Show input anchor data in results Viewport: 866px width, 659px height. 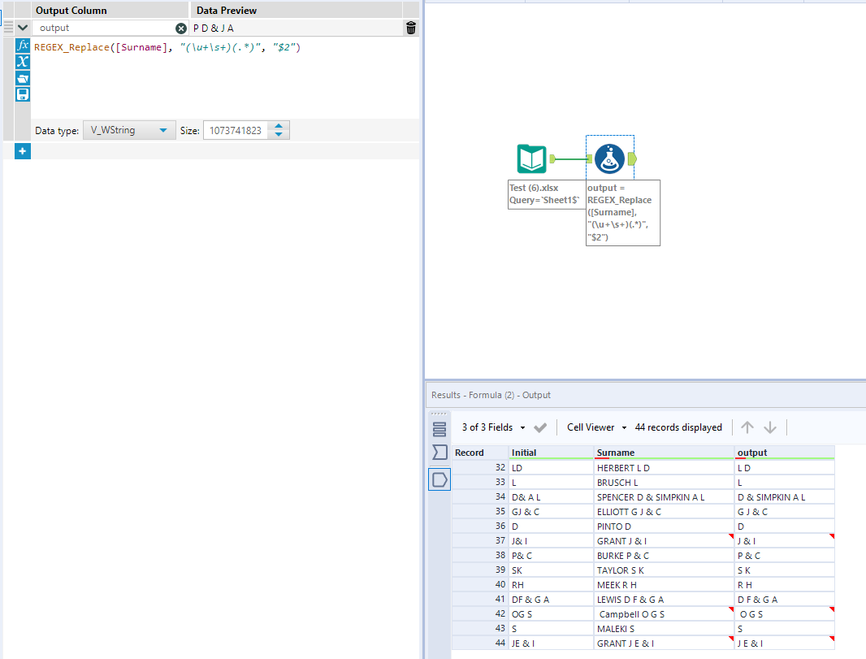click(x=440, y=452)
